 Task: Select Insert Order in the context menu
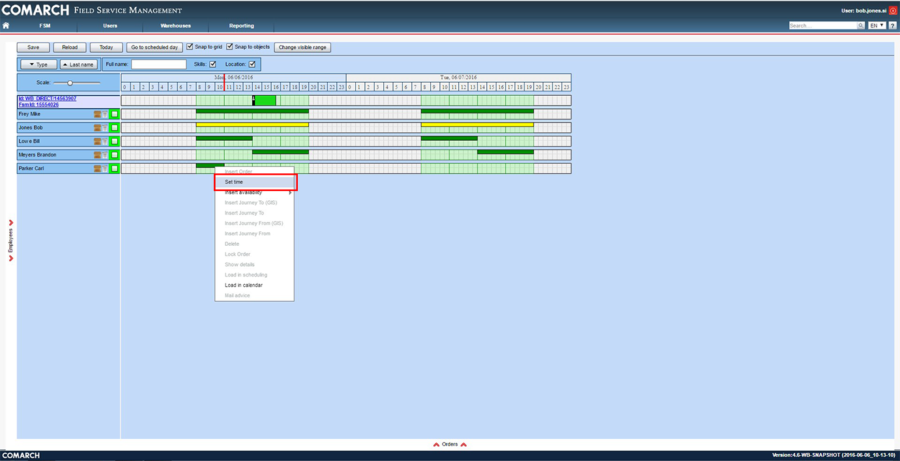[x=254, y=172]
